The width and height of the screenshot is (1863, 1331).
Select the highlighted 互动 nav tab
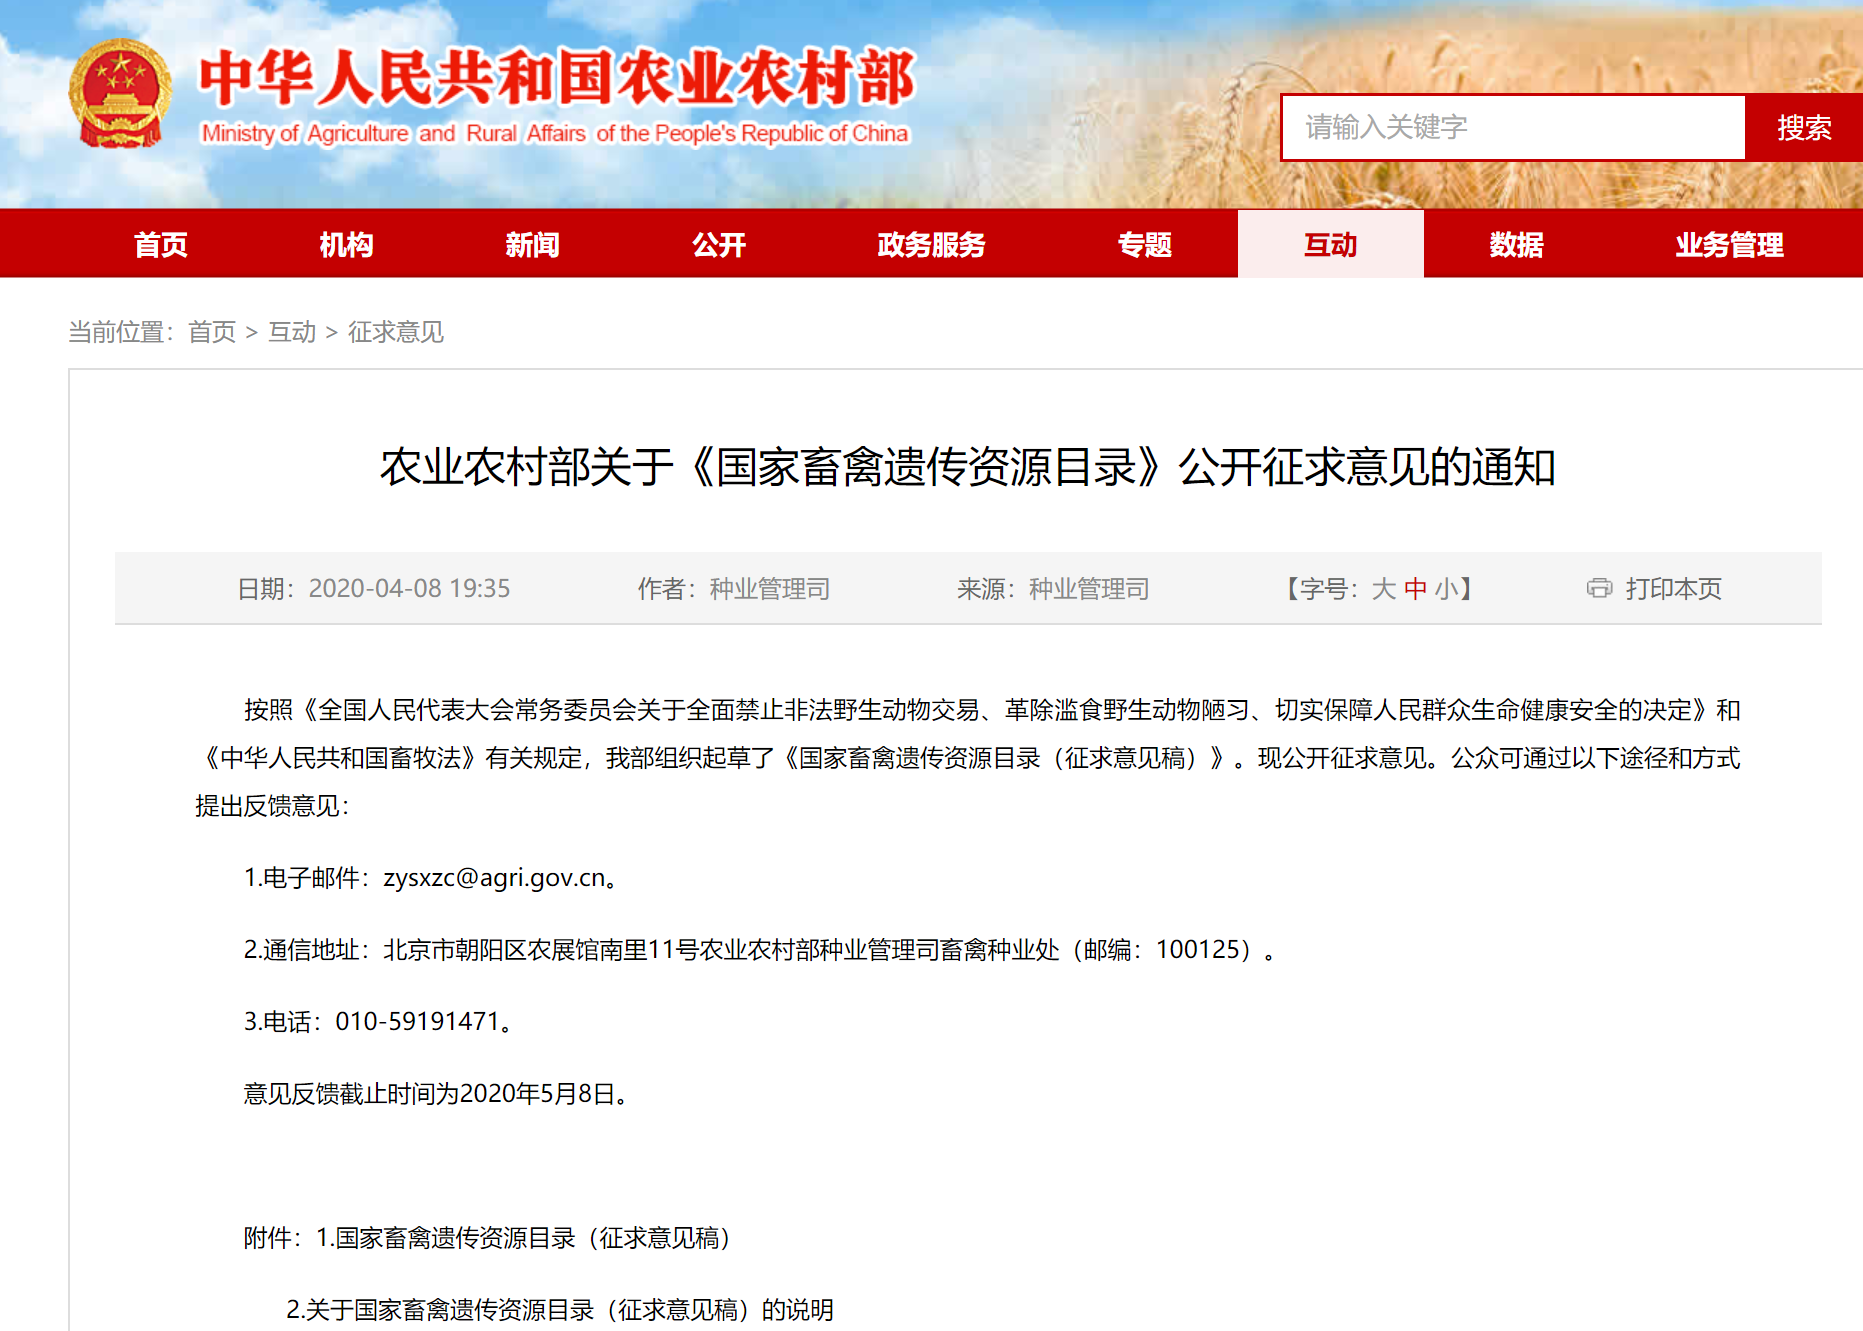point(1330,244)
